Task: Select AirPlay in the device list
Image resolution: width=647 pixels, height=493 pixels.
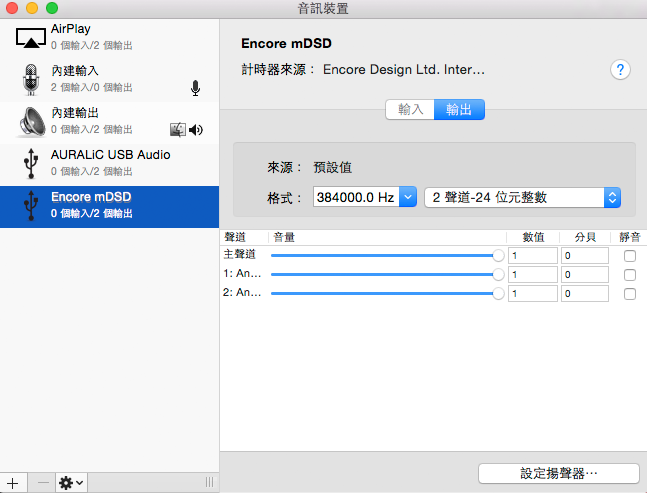Action: click(x=109, y=38)
